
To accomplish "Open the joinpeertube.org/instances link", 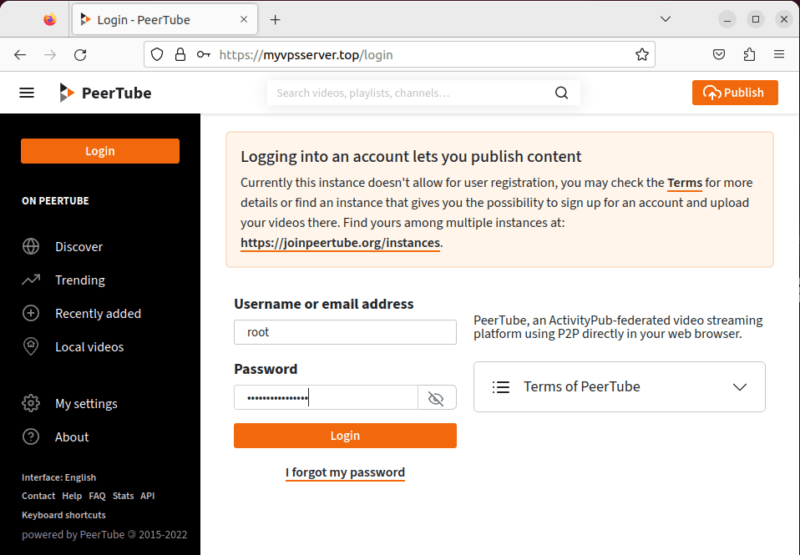I will click(340, 243).
